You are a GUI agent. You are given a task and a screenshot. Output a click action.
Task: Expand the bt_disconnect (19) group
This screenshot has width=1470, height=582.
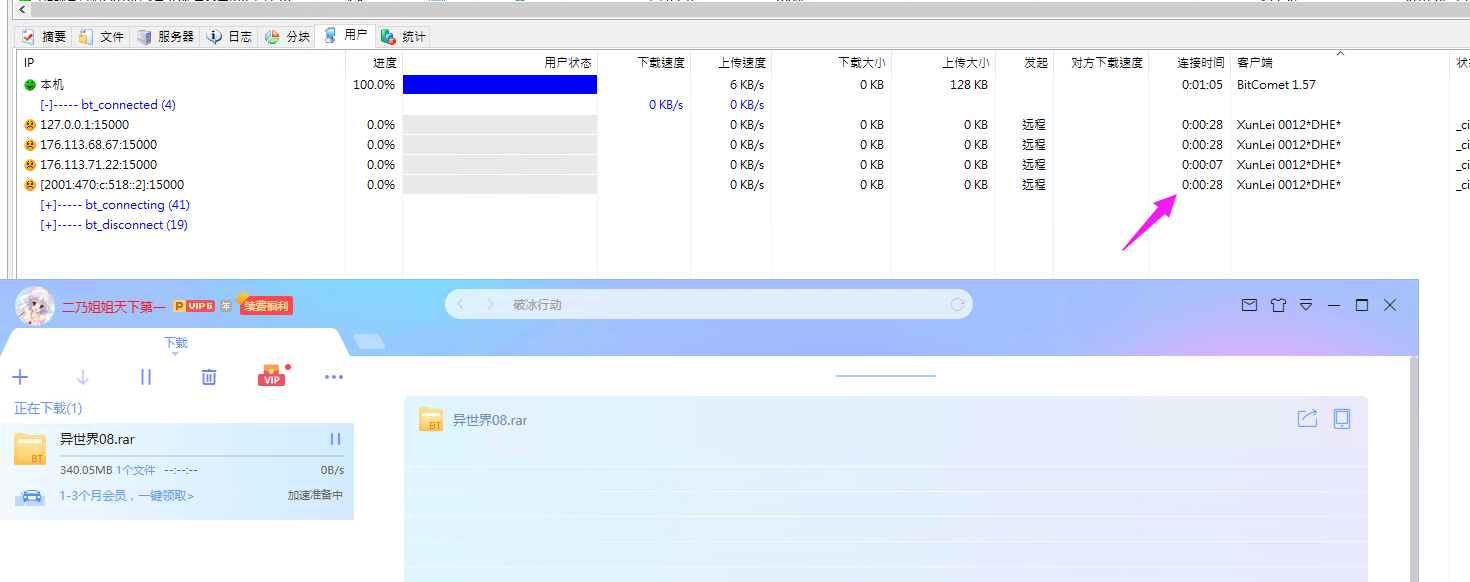[x=47, y=225]
